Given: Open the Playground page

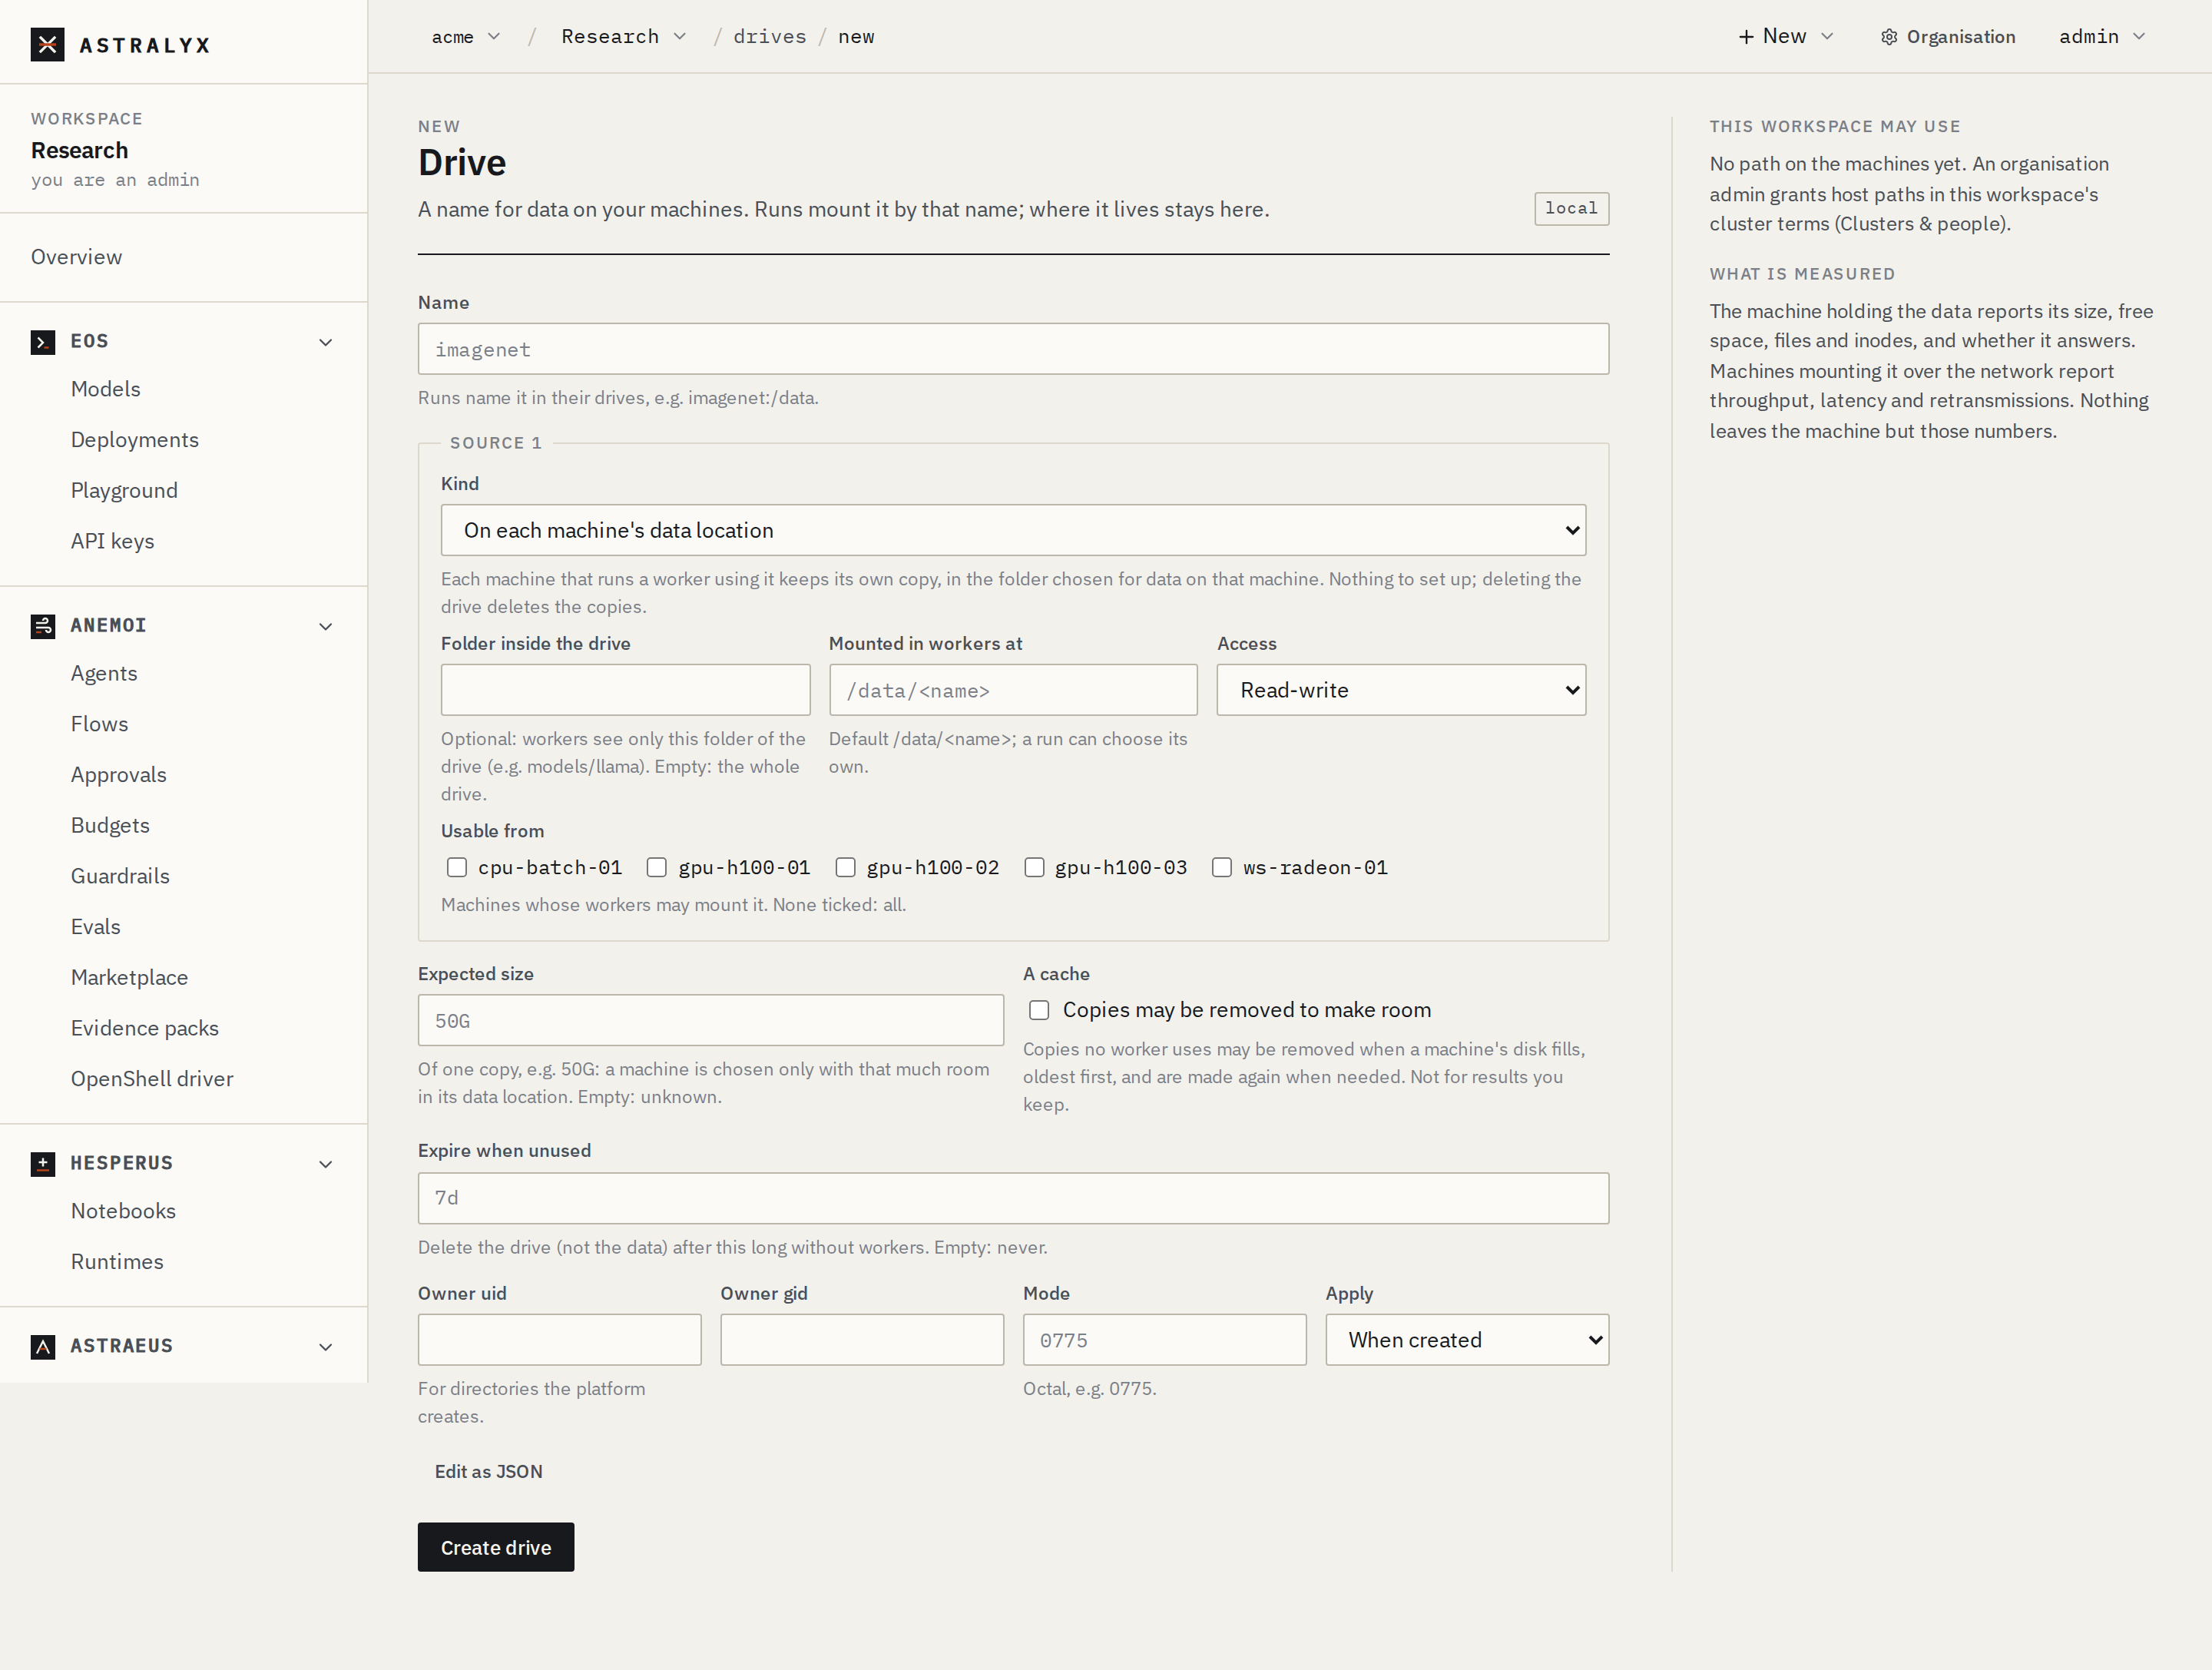Looking at the screenshot, I should click(124, 491).
